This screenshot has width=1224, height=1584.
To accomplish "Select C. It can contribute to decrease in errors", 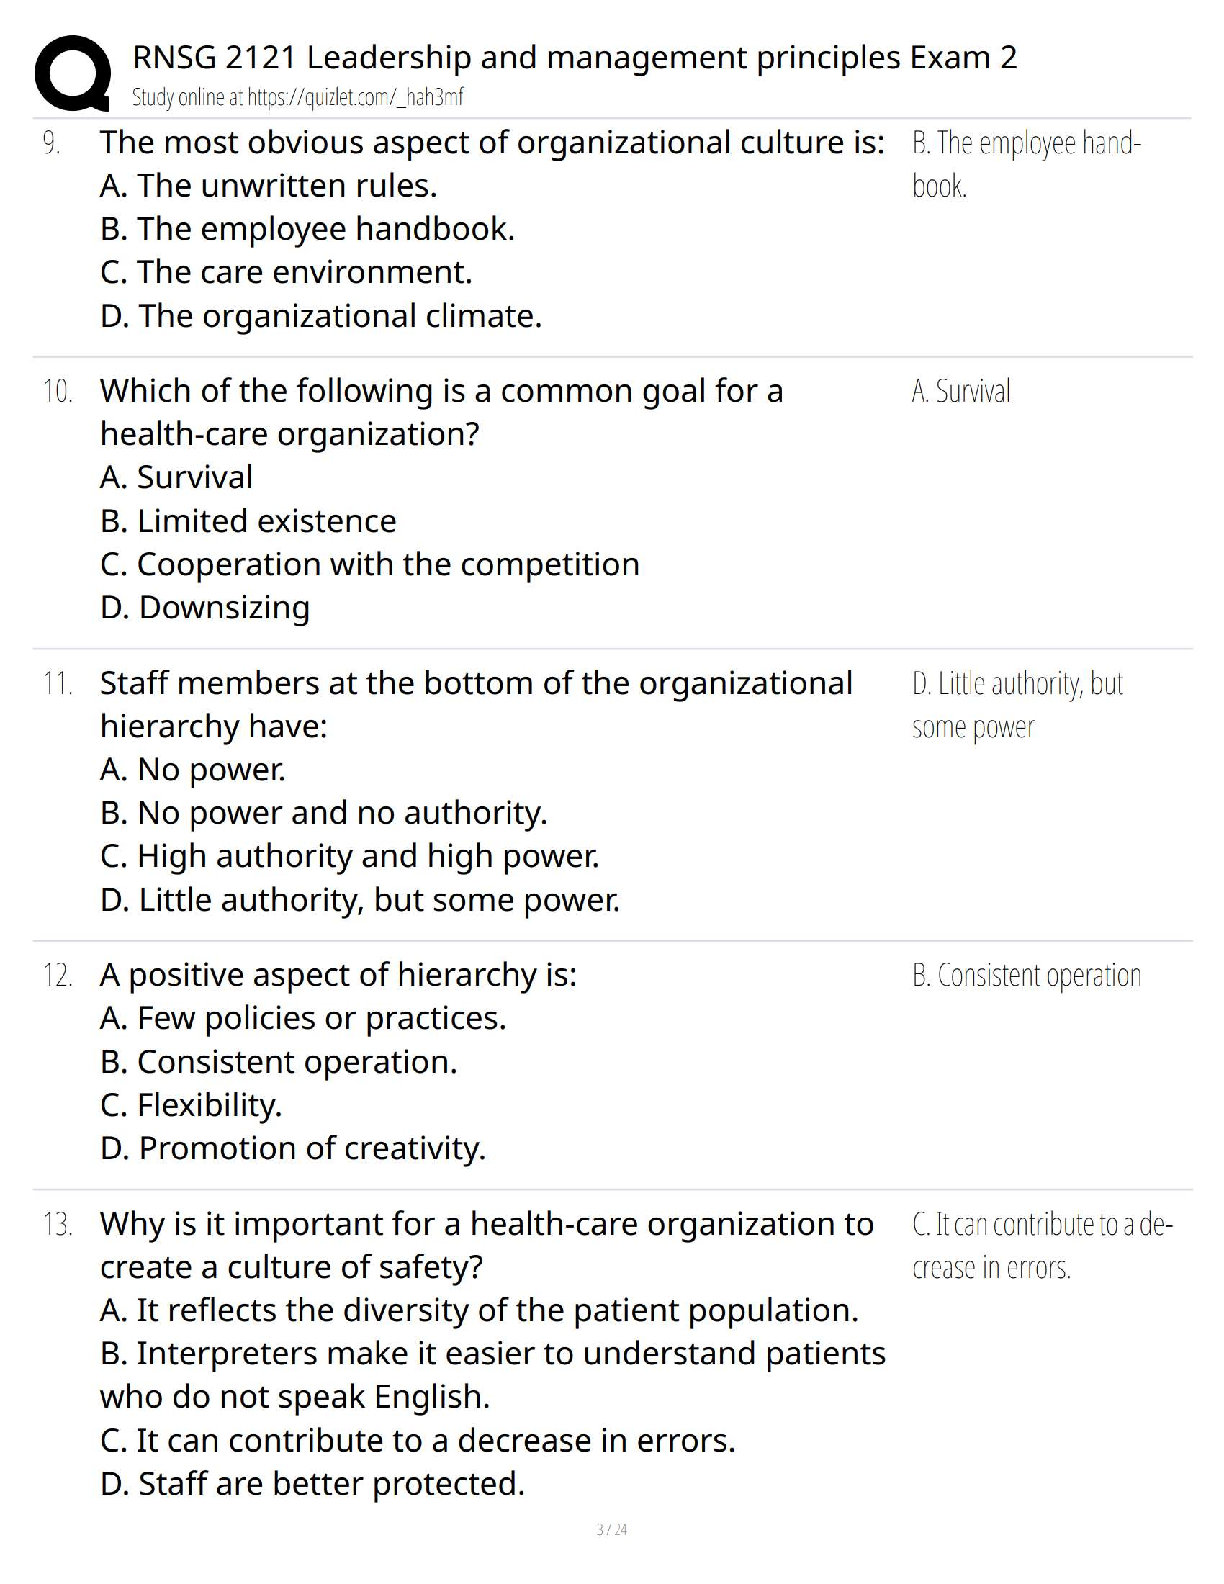I will (x=418, y=1440).
